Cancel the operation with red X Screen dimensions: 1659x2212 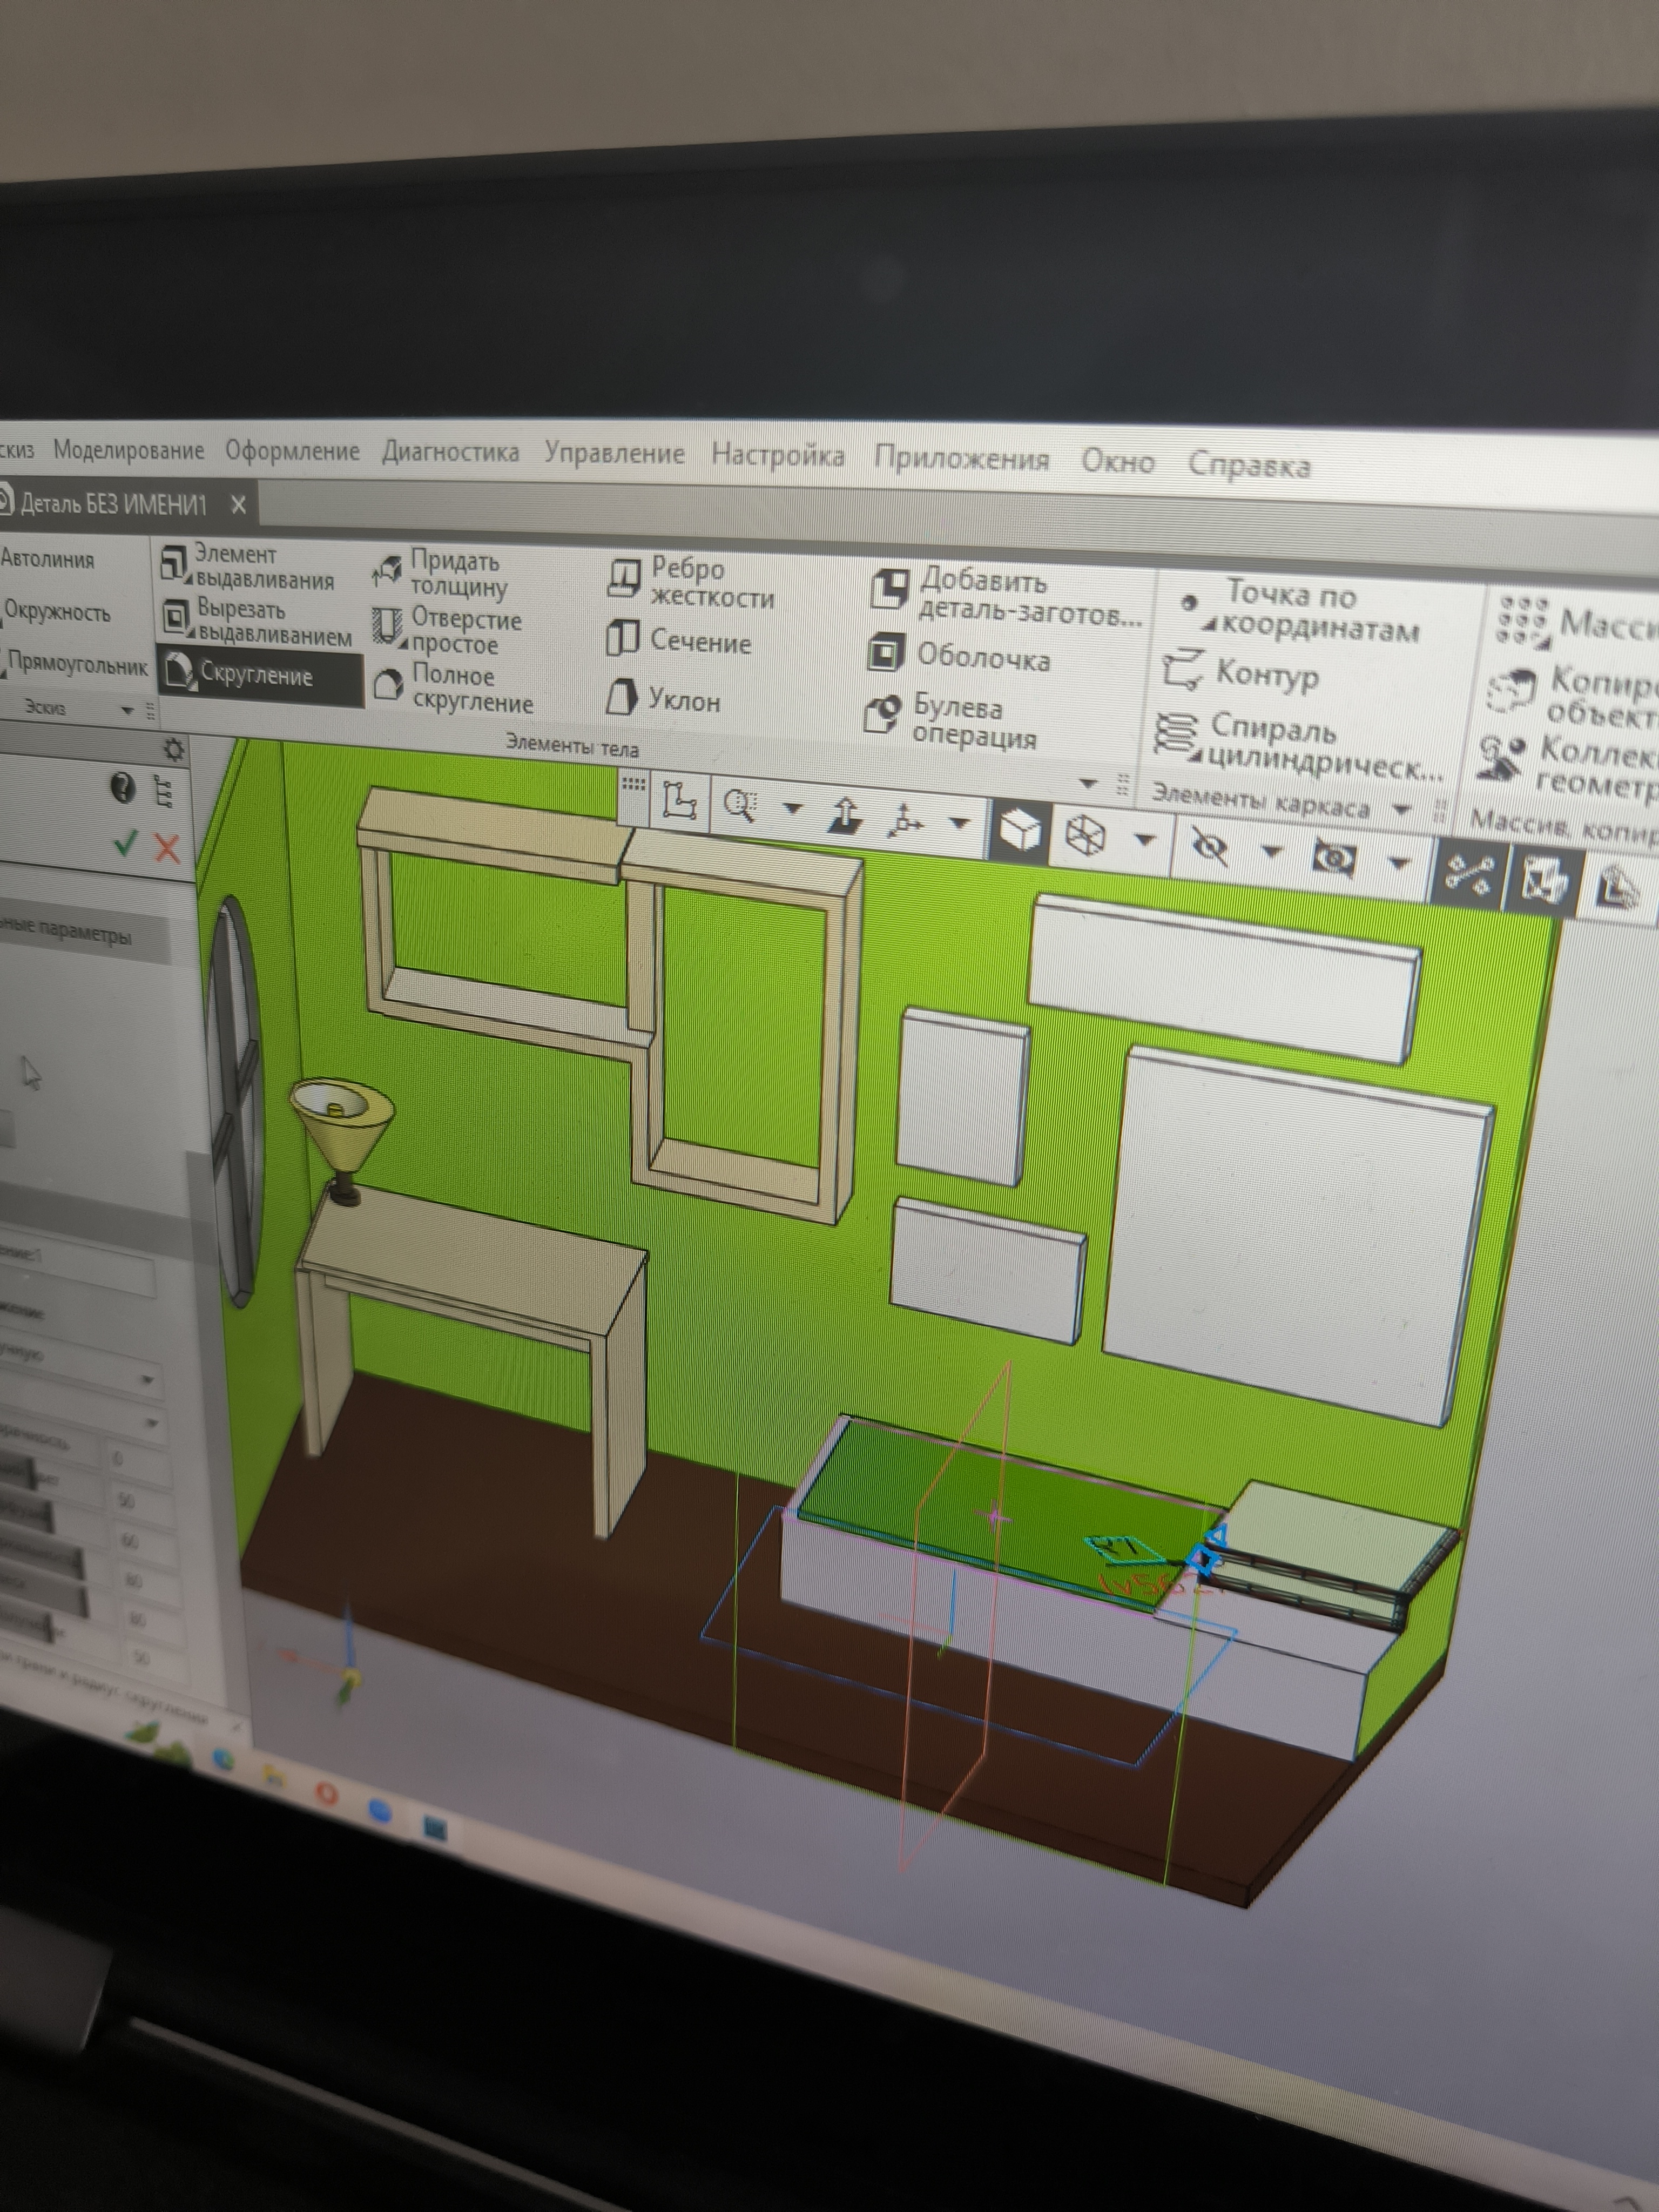(x=167, y=849)
